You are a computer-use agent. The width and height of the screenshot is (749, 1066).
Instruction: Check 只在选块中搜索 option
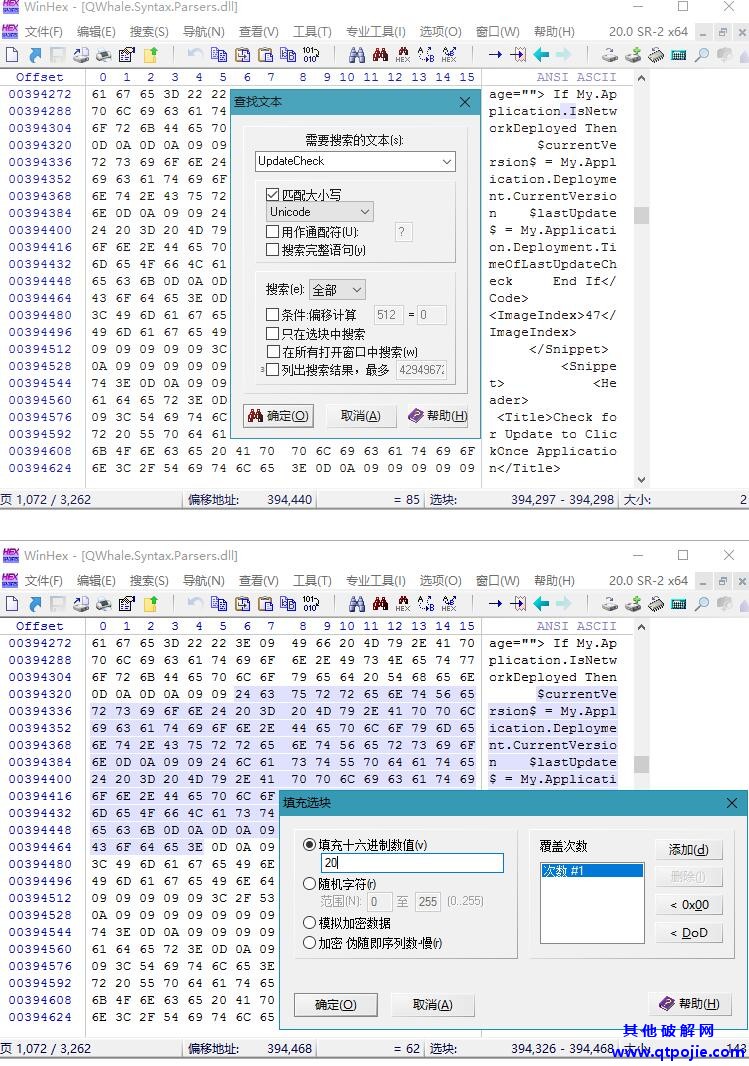[x=273, y=333]
